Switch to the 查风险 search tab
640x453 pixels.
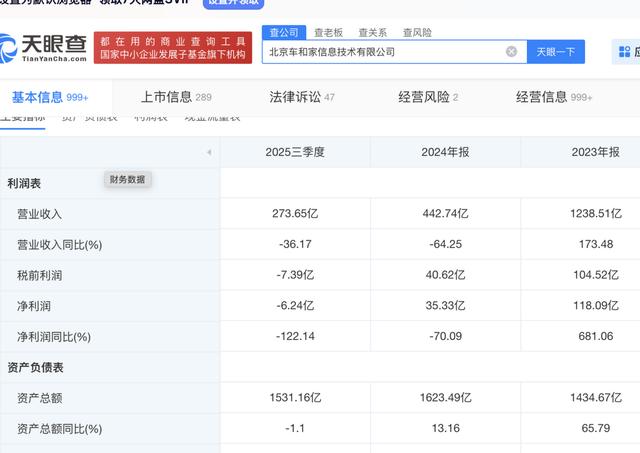[x=417, y=32]
